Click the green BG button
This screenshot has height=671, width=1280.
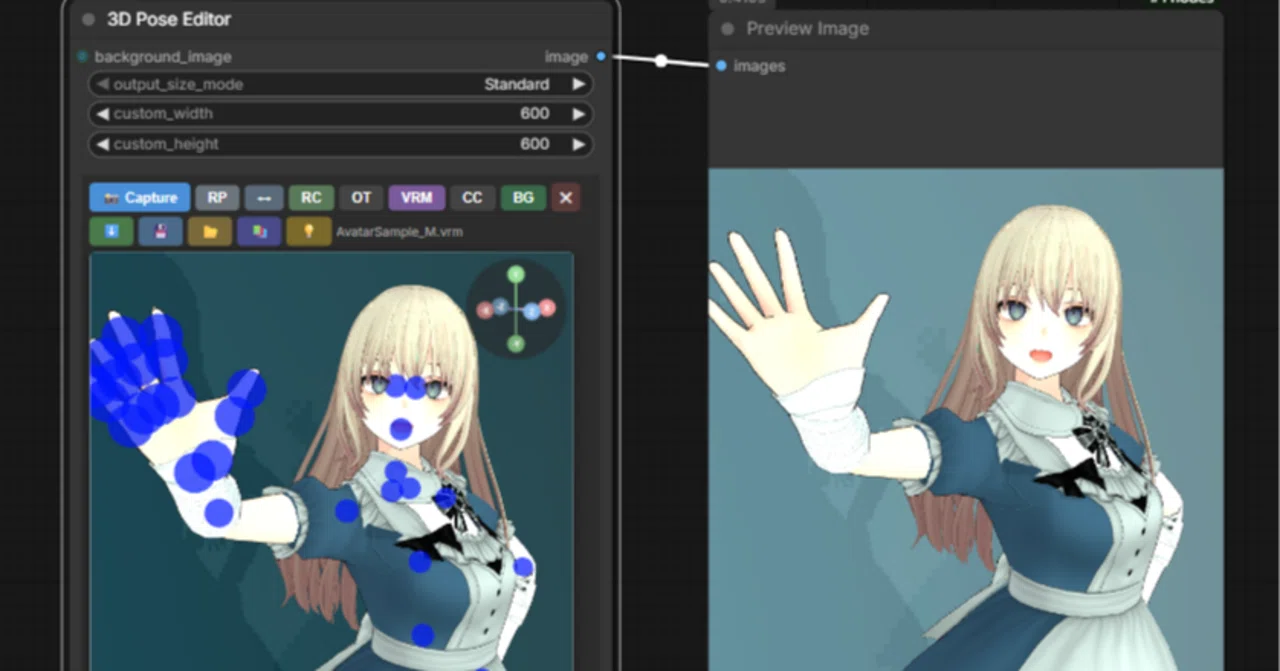pyautogui.click(x=523, y=198)
